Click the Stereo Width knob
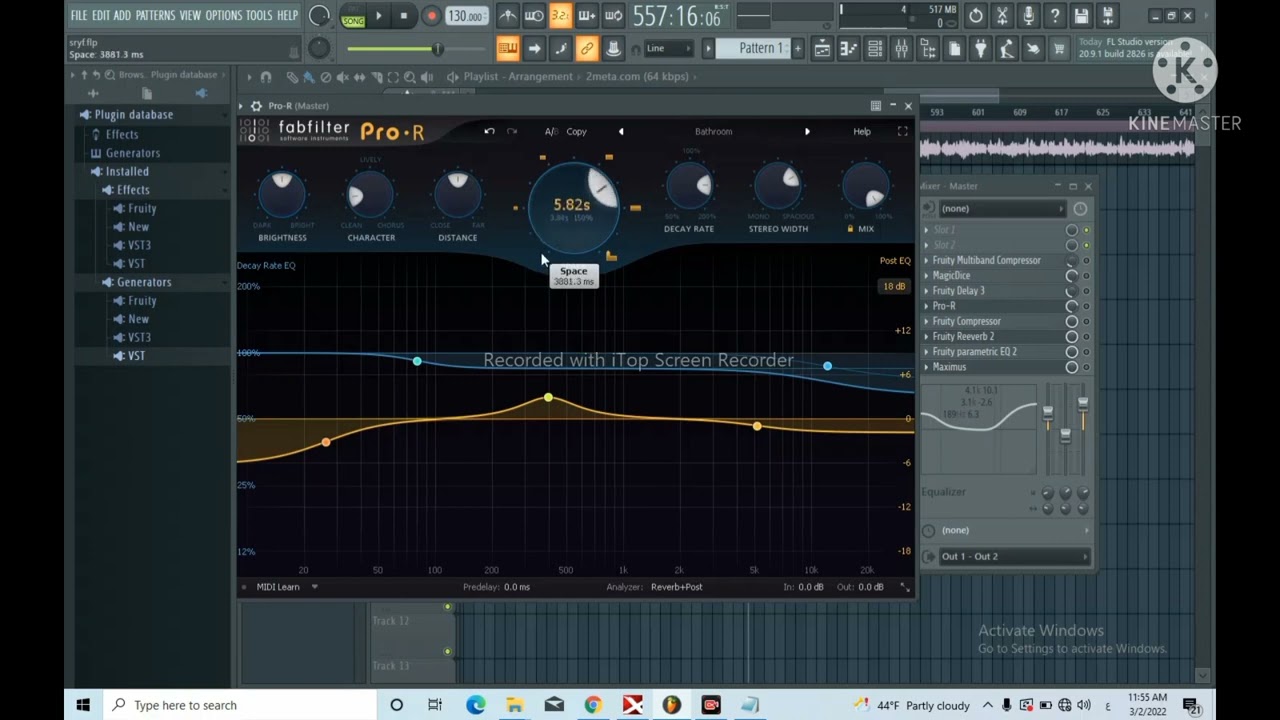The height and width of the screenshot is (720, 1280). click(x=778, y=185)
